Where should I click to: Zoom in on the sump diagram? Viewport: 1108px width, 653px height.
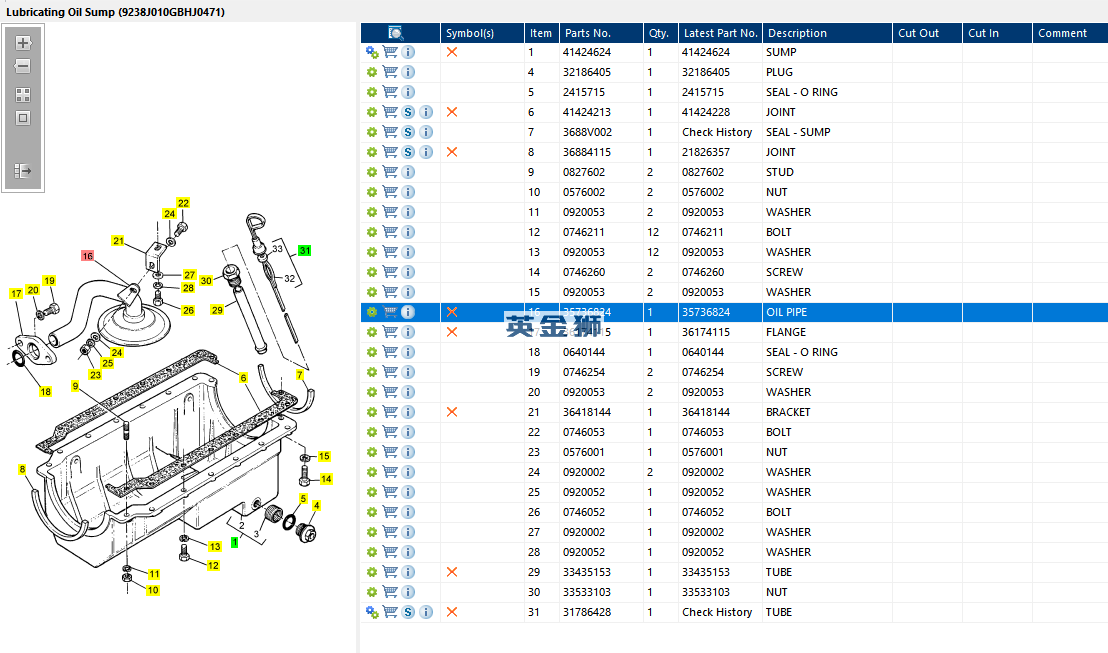(x=23, y=43)
